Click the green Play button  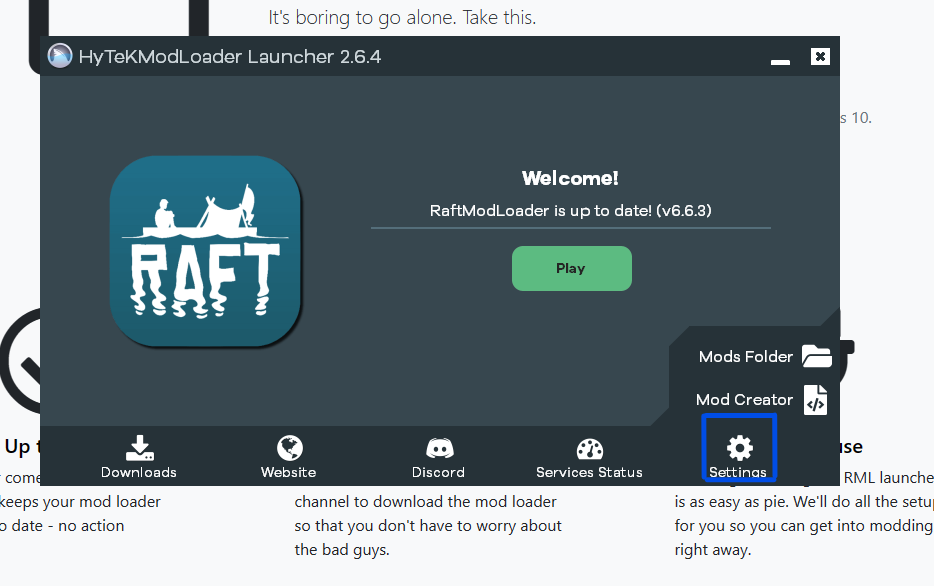click(571, 269)
